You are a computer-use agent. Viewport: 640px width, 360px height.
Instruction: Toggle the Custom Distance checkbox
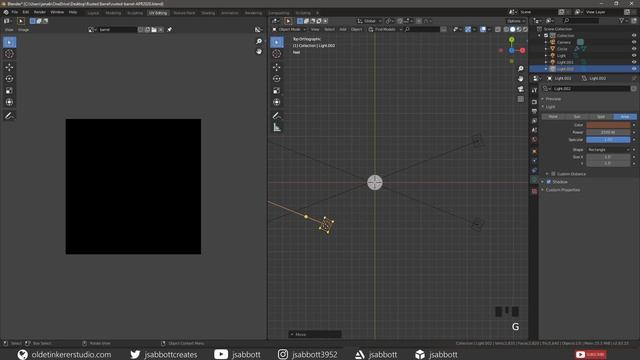(553, 174)
